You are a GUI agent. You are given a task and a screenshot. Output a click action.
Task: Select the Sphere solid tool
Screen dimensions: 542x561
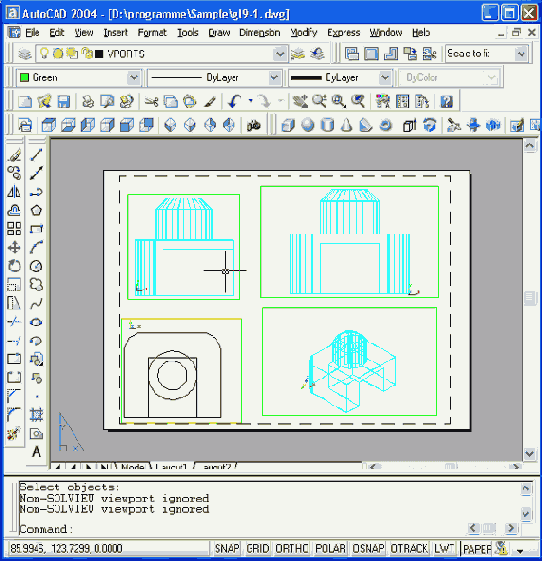[308, 125]
